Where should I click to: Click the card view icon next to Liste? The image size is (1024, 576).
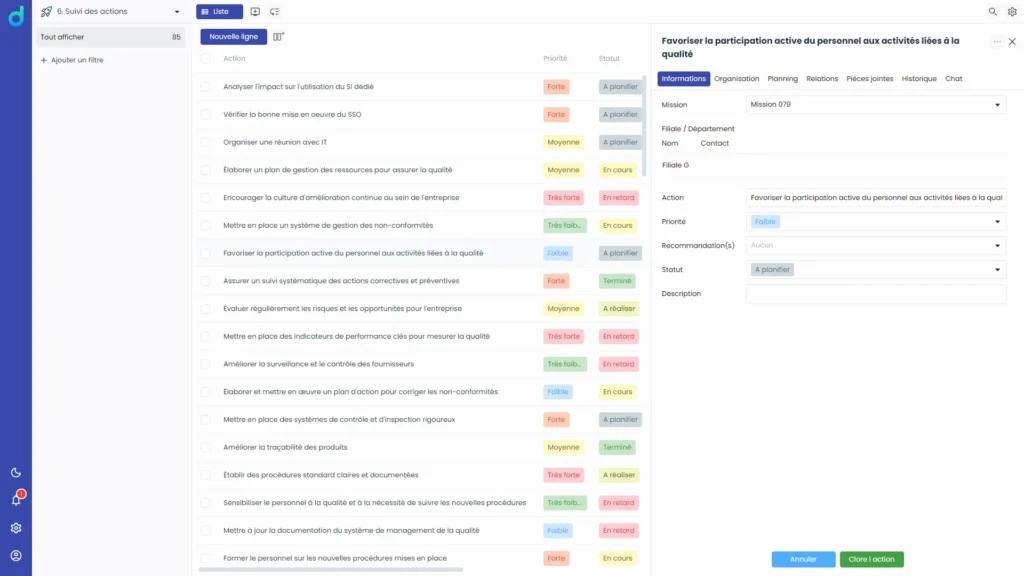point(254,11)
